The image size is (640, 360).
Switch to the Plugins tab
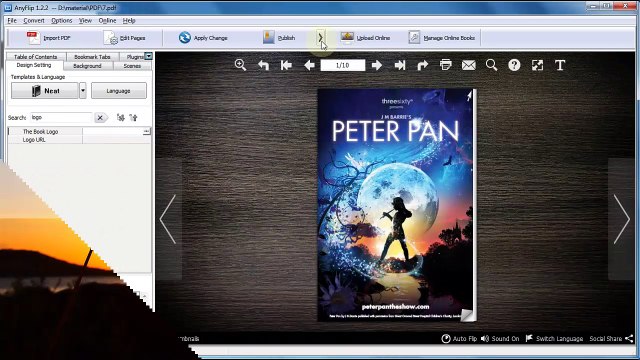(133, 57)
